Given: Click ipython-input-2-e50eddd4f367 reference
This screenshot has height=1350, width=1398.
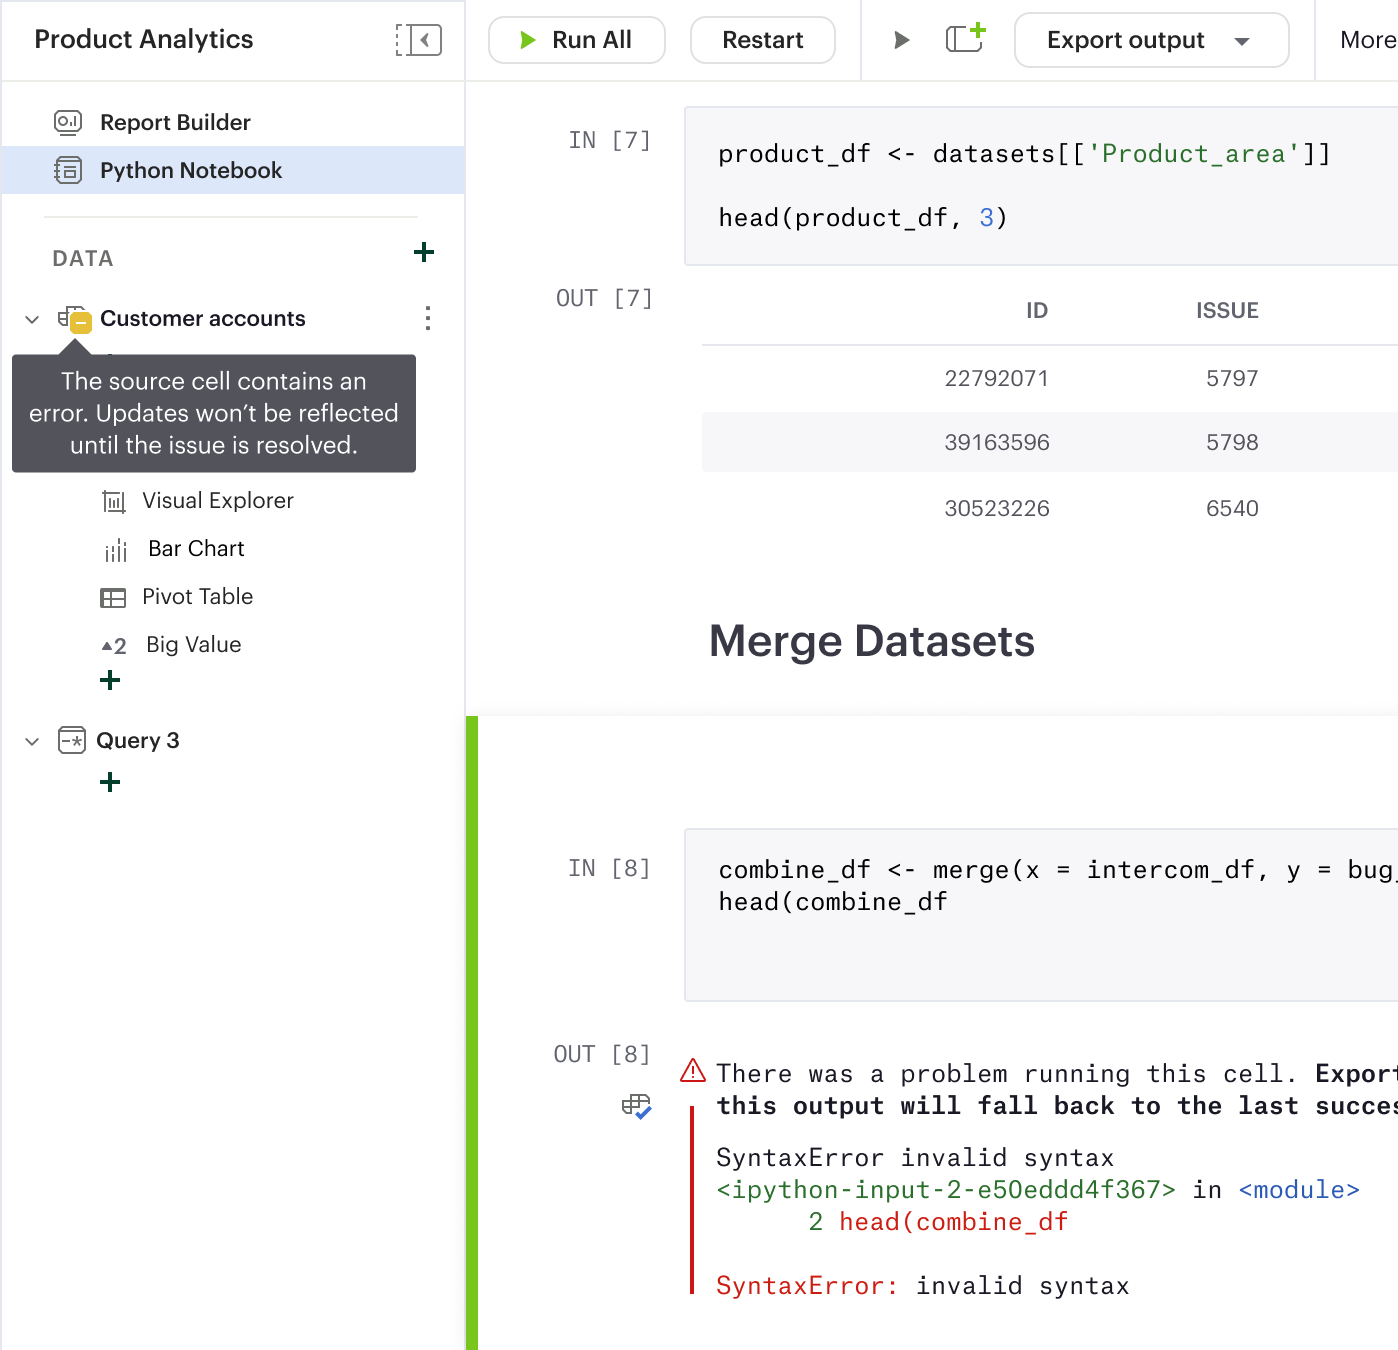Looking at the screenshot, I should coord(946,1190).
